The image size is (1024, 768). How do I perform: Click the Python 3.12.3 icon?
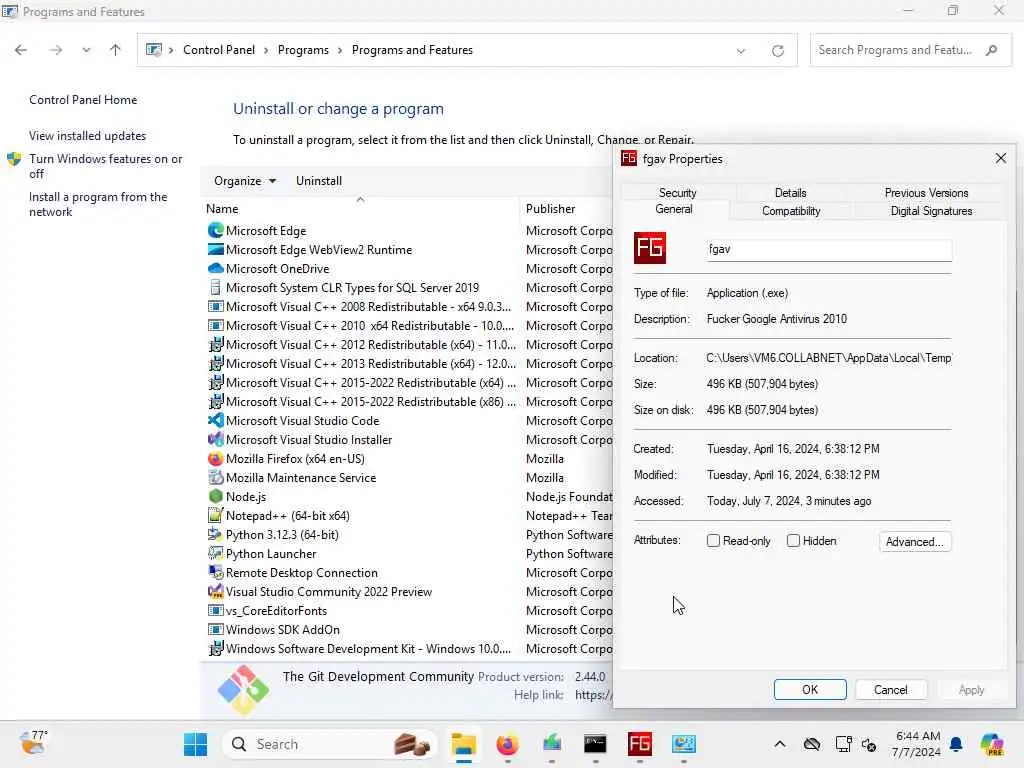pyautogui.click(x=216, y=534)
